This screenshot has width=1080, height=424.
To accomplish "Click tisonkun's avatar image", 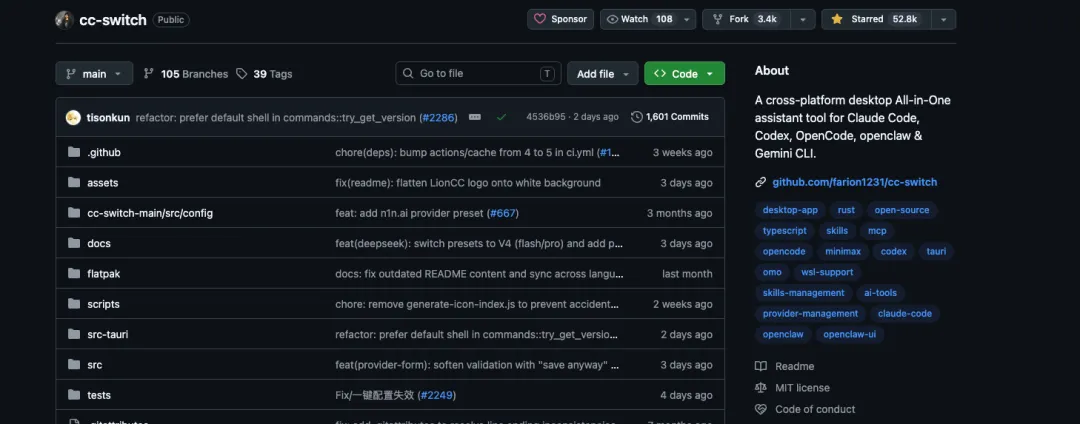I will [73, 117].
